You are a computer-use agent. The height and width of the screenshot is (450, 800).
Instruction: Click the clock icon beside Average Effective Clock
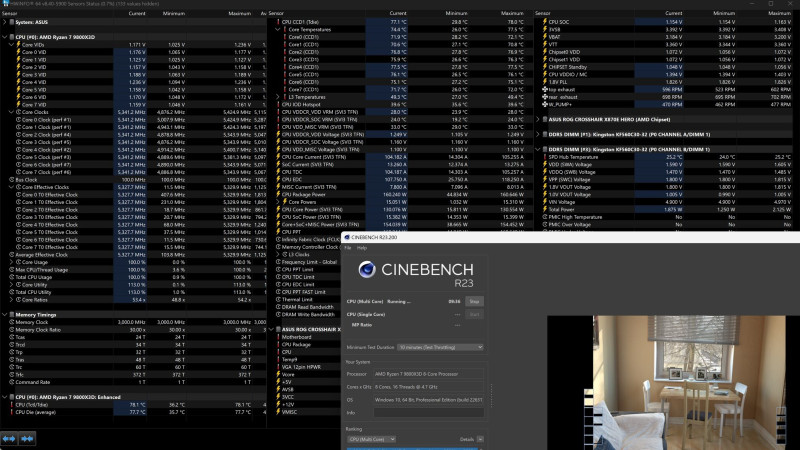point(12,255)
